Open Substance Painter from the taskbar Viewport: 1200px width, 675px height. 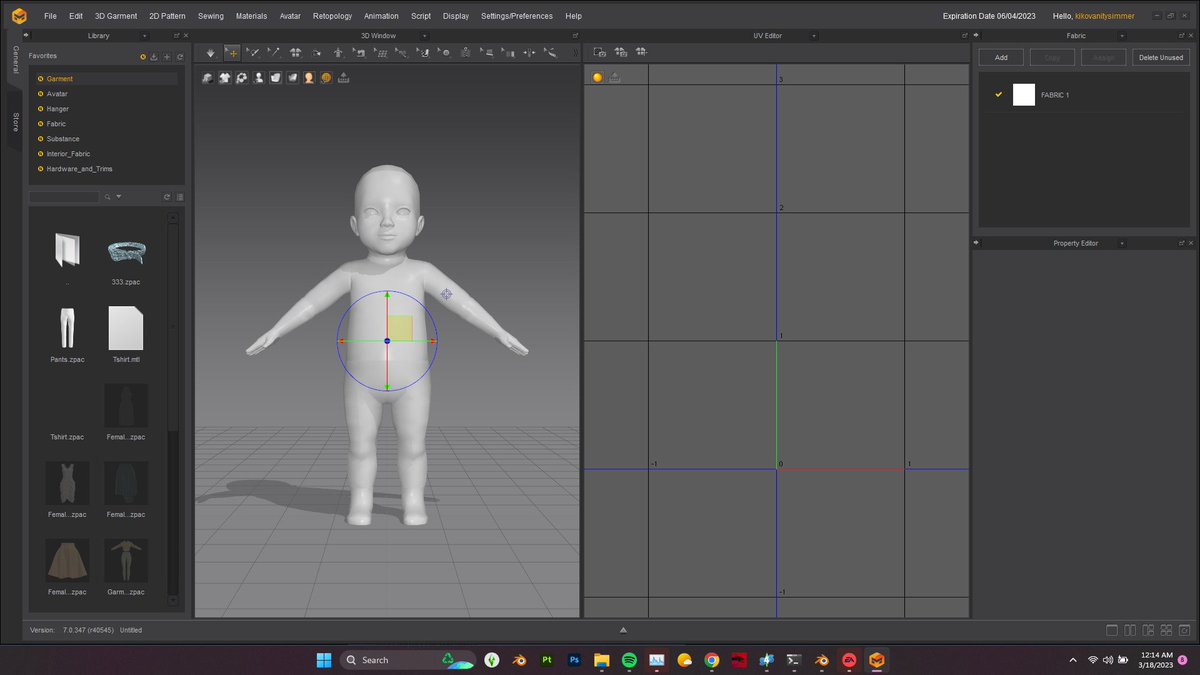[547, 660]
